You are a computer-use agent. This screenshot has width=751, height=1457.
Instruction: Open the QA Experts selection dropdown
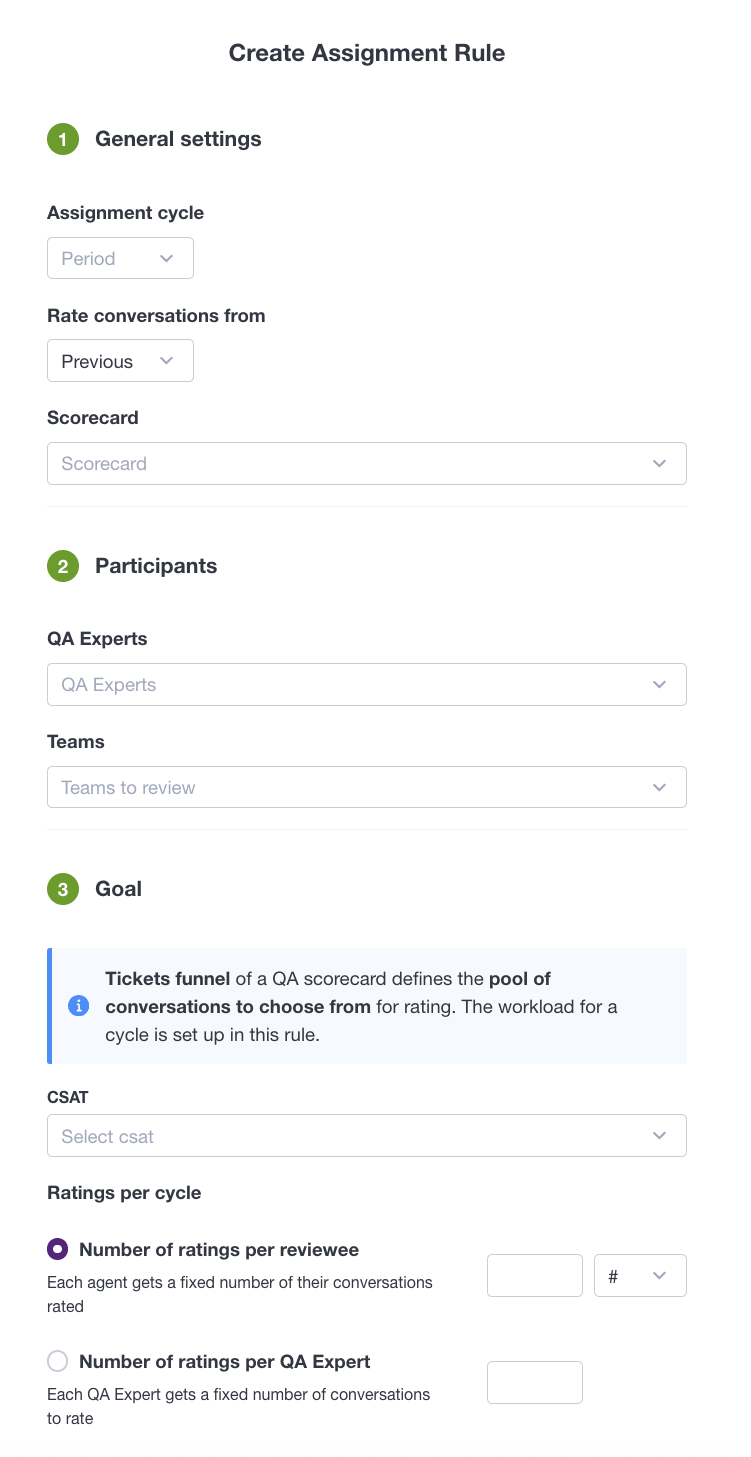(367, 685)
